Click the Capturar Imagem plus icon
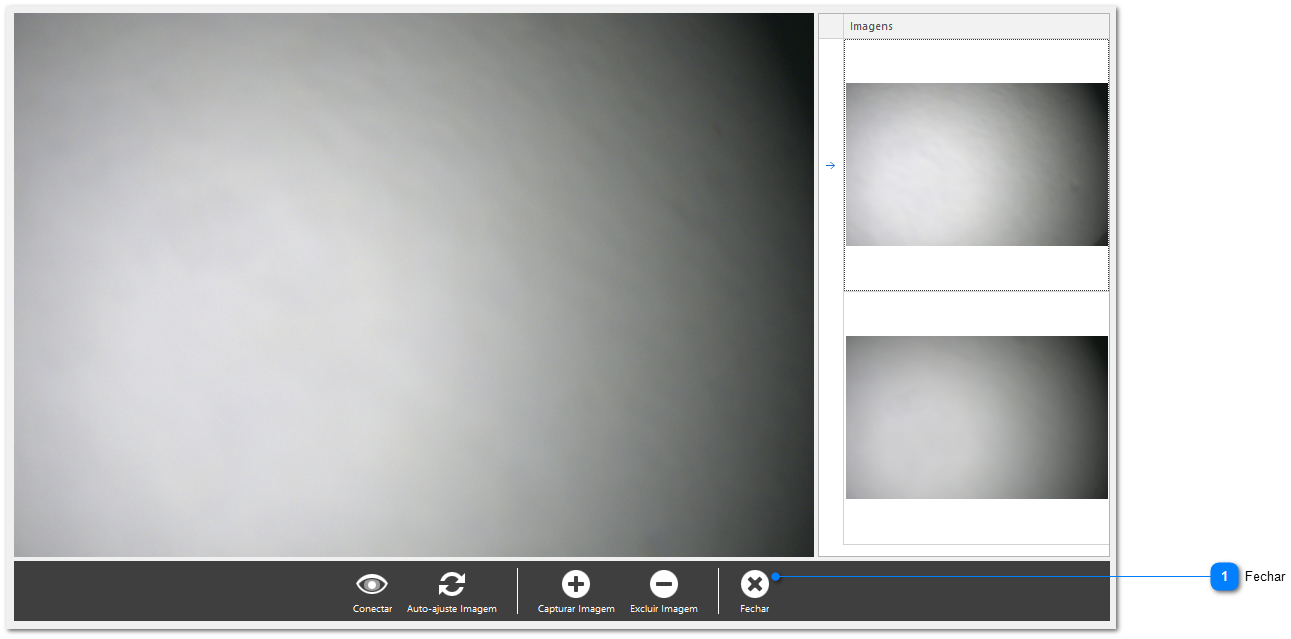Viewport: 1291px width, 639px height. pos(576,584)
